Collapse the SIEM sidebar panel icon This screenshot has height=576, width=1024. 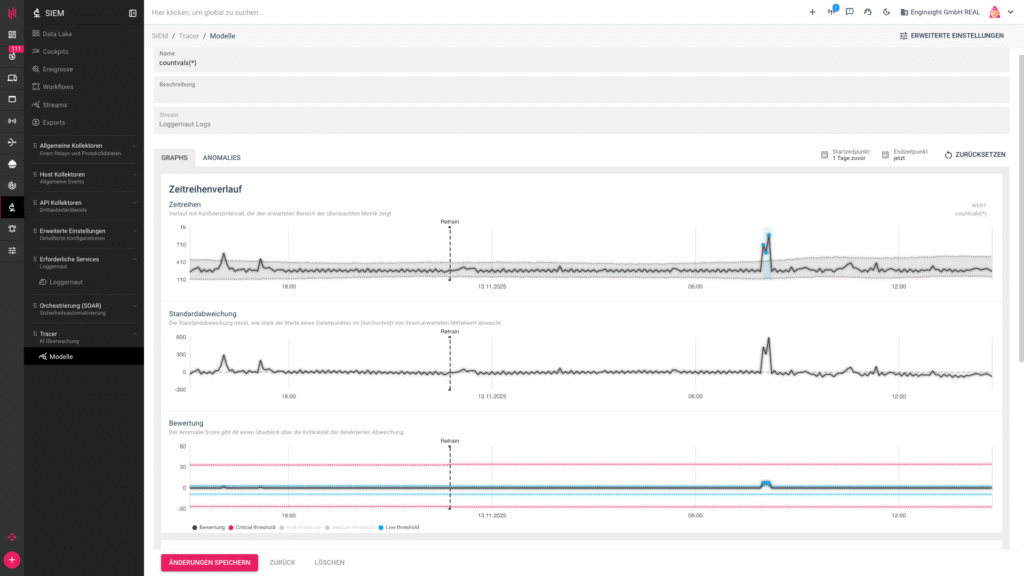133,13
